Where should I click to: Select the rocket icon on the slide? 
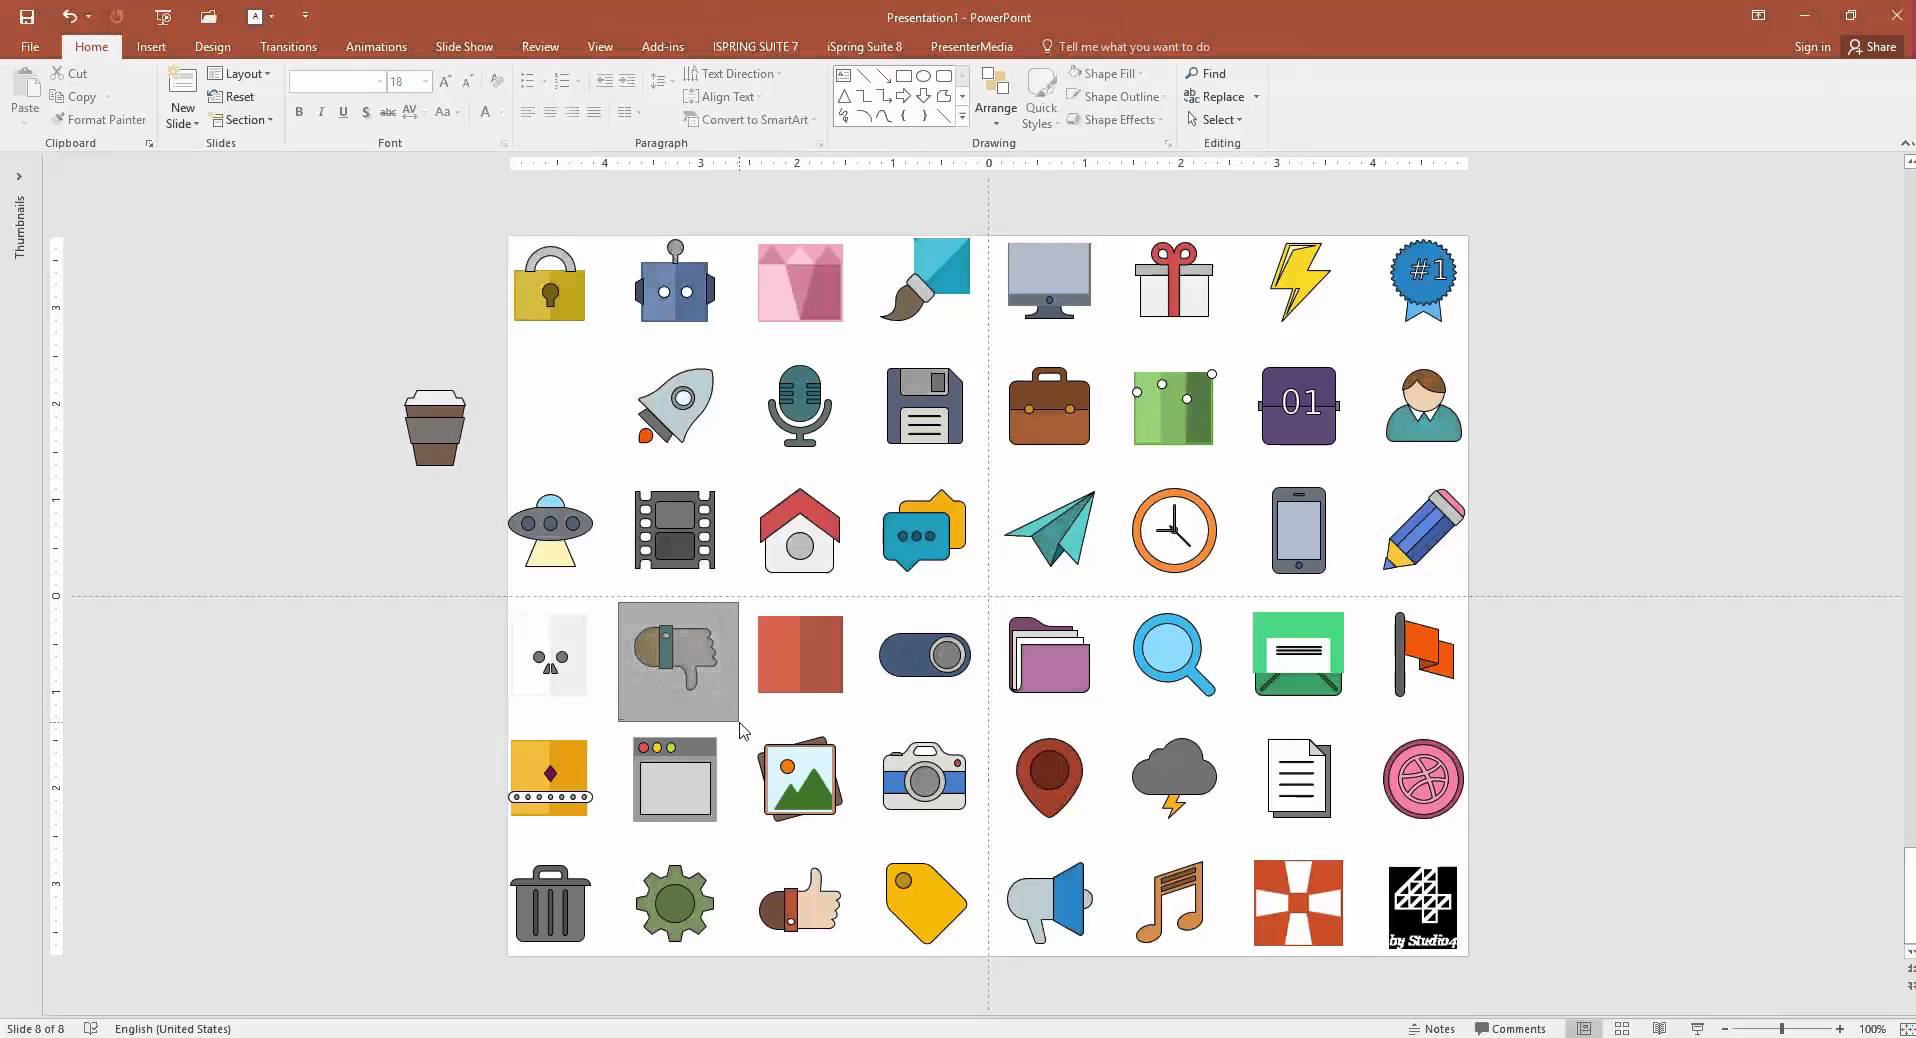[x=675, y=405]
